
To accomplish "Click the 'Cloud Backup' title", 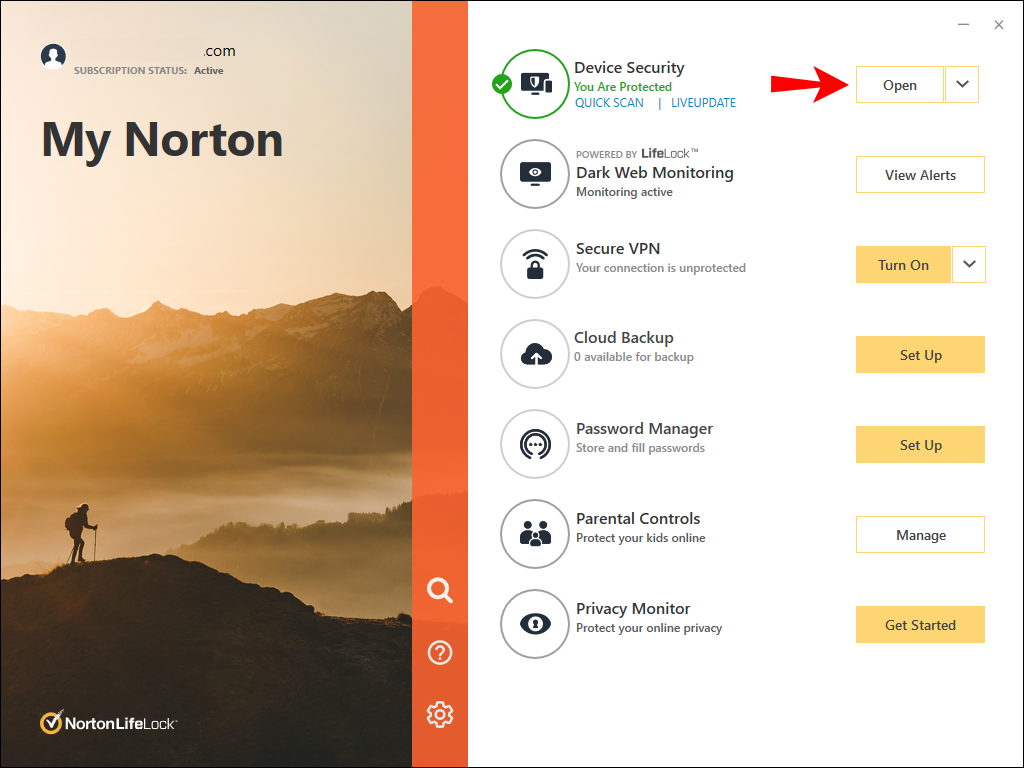I will (624, 338).
